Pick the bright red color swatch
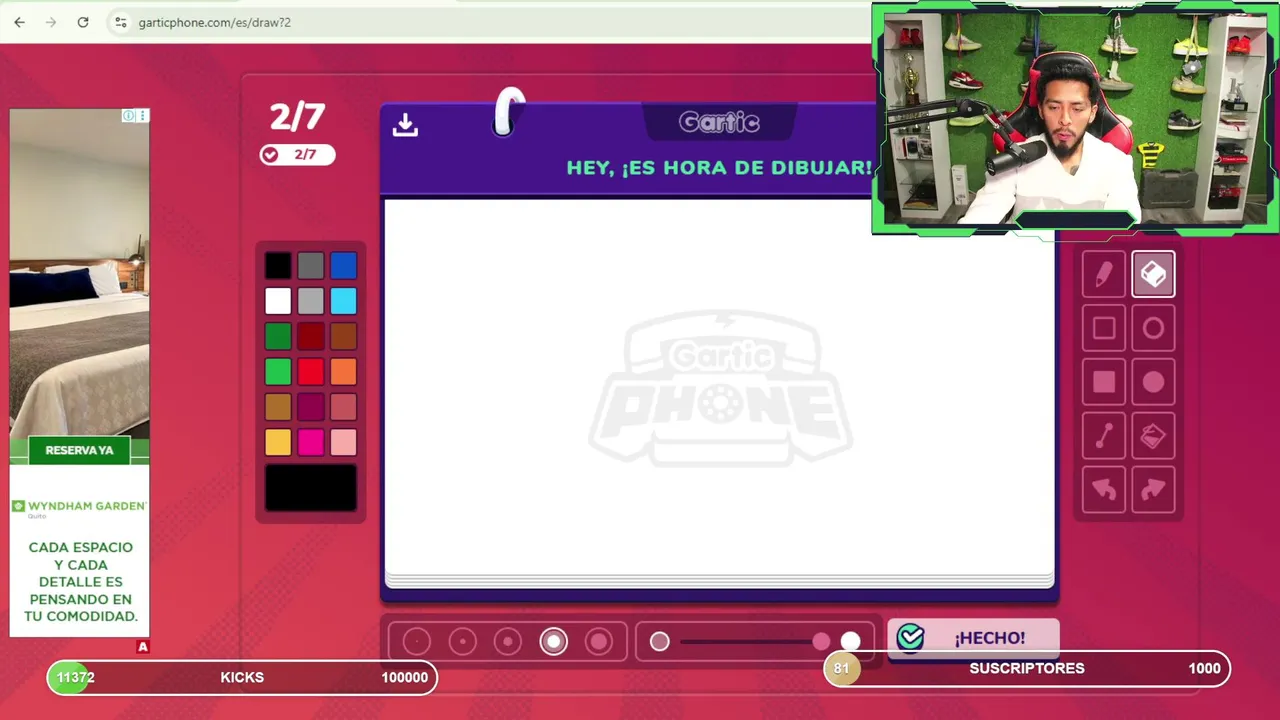The height and width of the screenshot is (720, 1280). 311,372
